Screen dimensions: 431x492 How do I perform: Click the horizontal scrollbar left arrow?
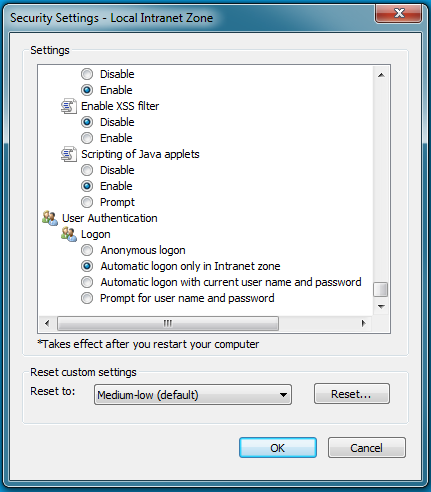click(47, 323)
